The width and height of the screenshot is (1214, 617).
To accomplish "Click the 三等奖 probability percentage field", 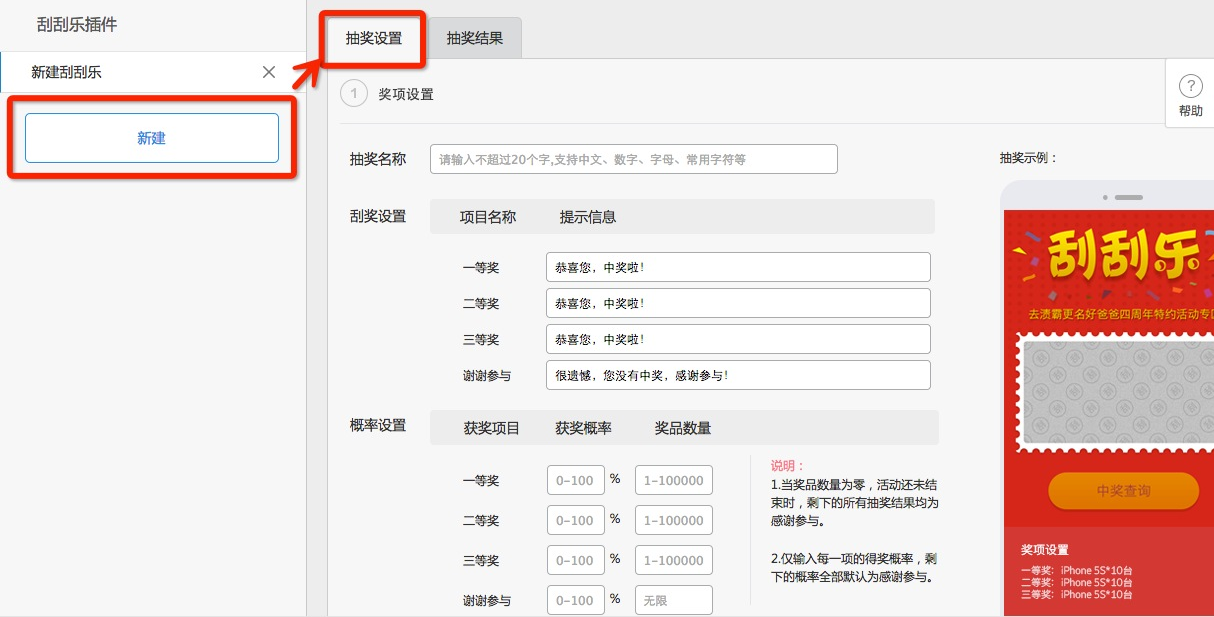I will (x=576, y=560).
